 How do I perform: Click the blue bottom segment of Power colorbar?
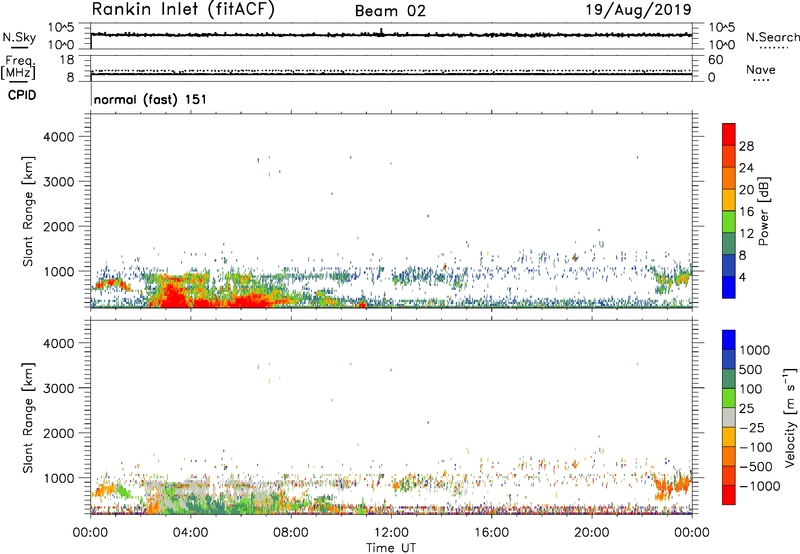[729, 287]
